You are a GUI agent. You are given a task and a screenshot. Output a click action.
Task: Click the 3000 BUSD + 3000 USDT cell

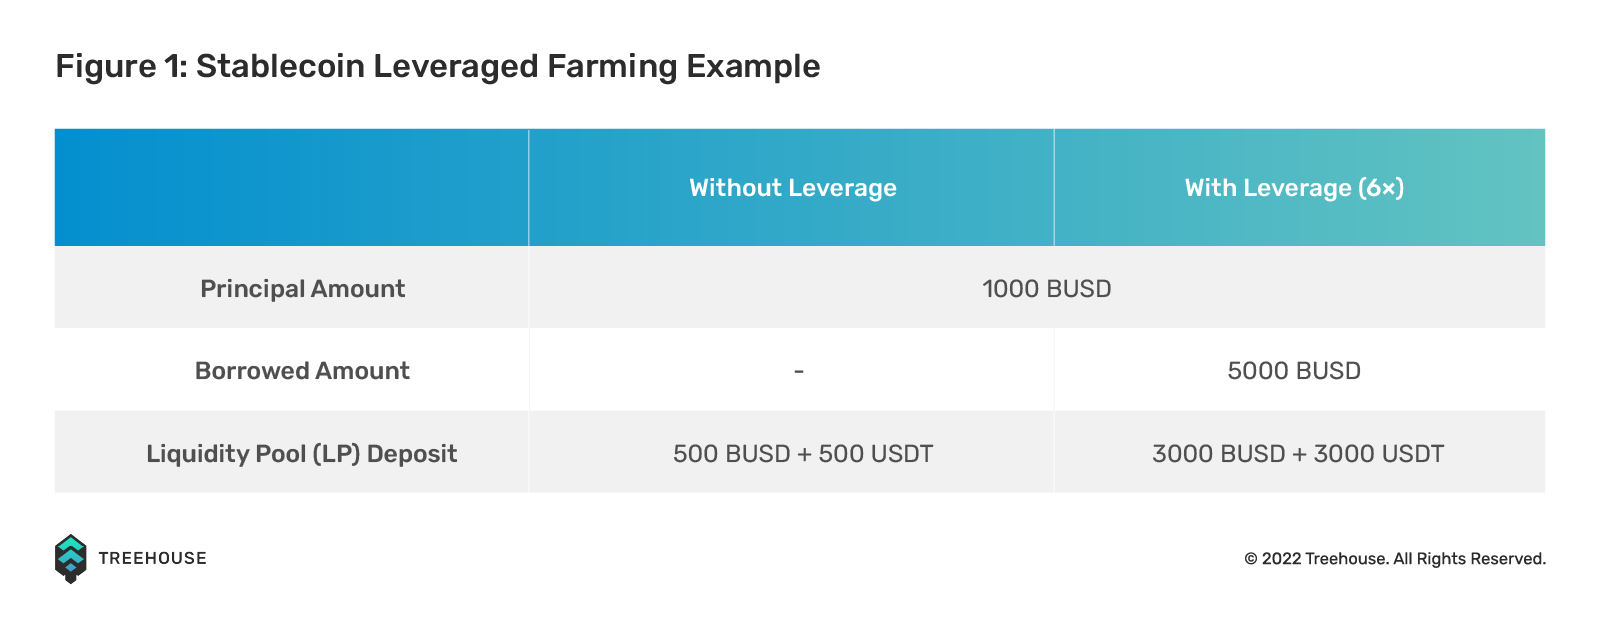point(1298,454)
